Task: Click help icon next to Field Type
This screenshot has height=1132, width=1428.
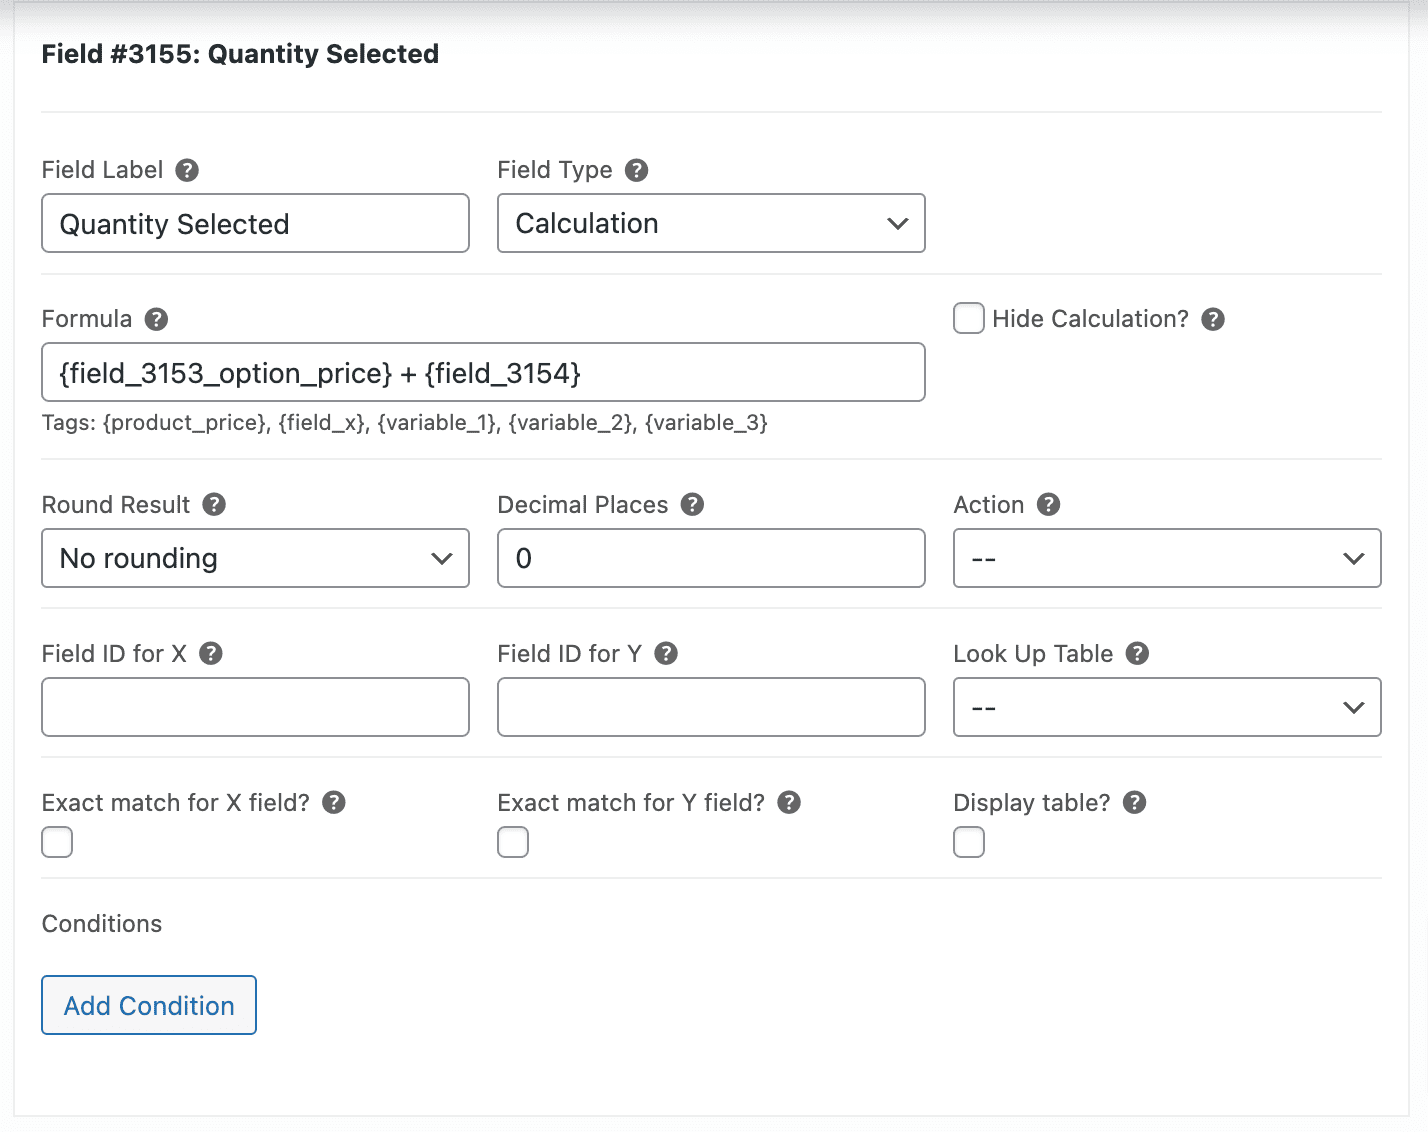Action: pyautogui.click(x=637, y=170)
